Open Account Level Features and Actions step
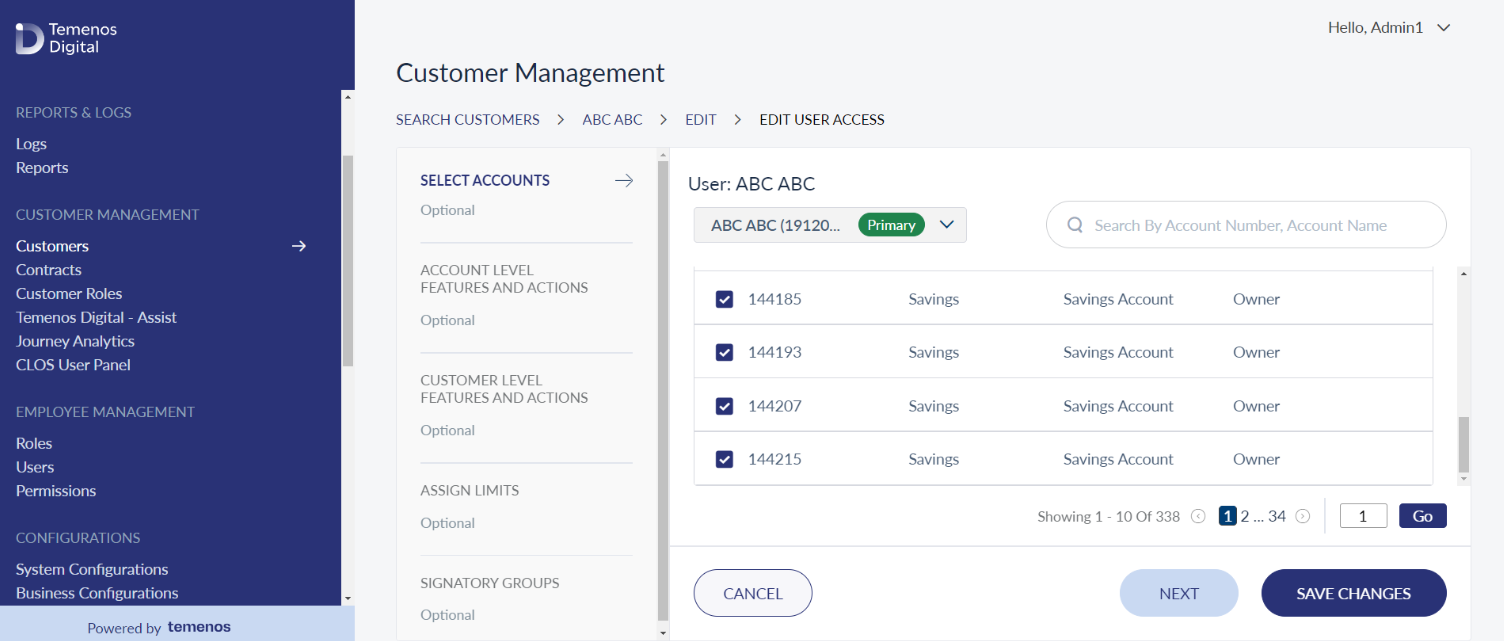Image resolution: width=1504 pixels, height=641 pixels. coord(504,279)
